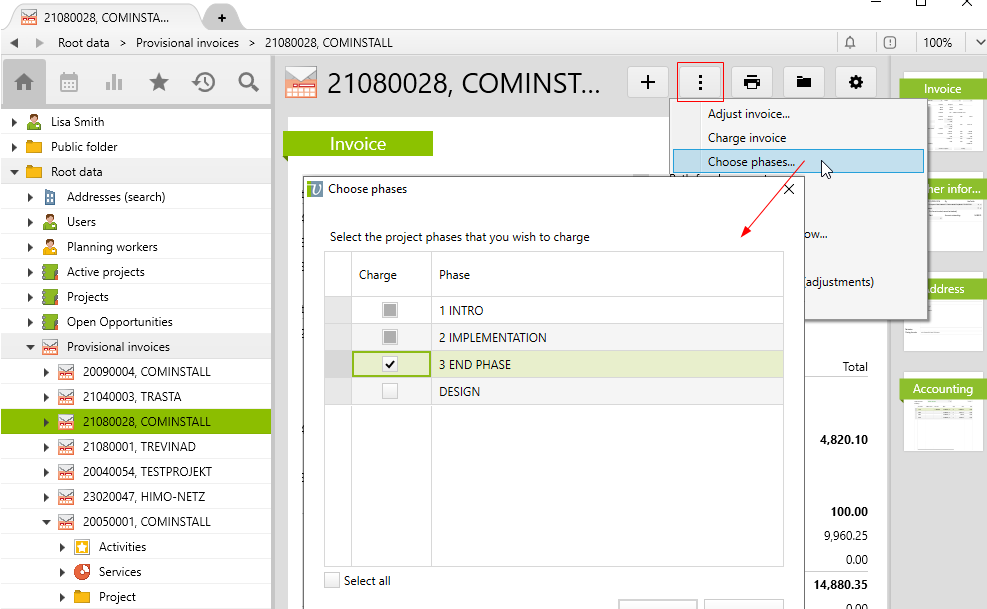
Task: Click the notification bell icon
Action: click(x=850, y=43)
